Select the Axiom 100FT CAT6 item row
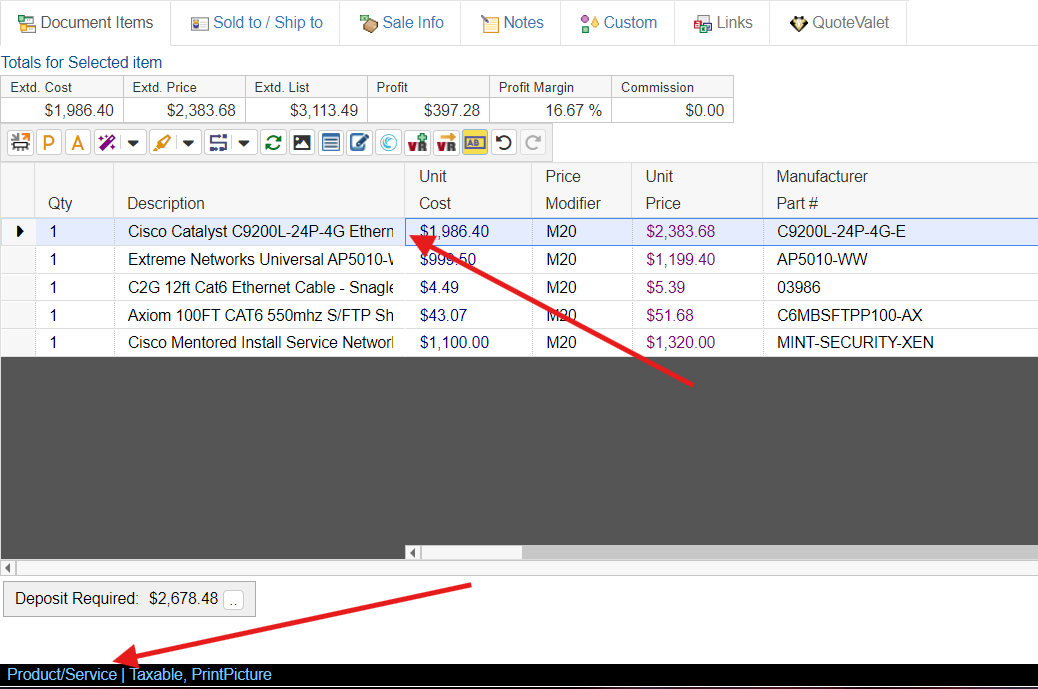 coord(260,315)
